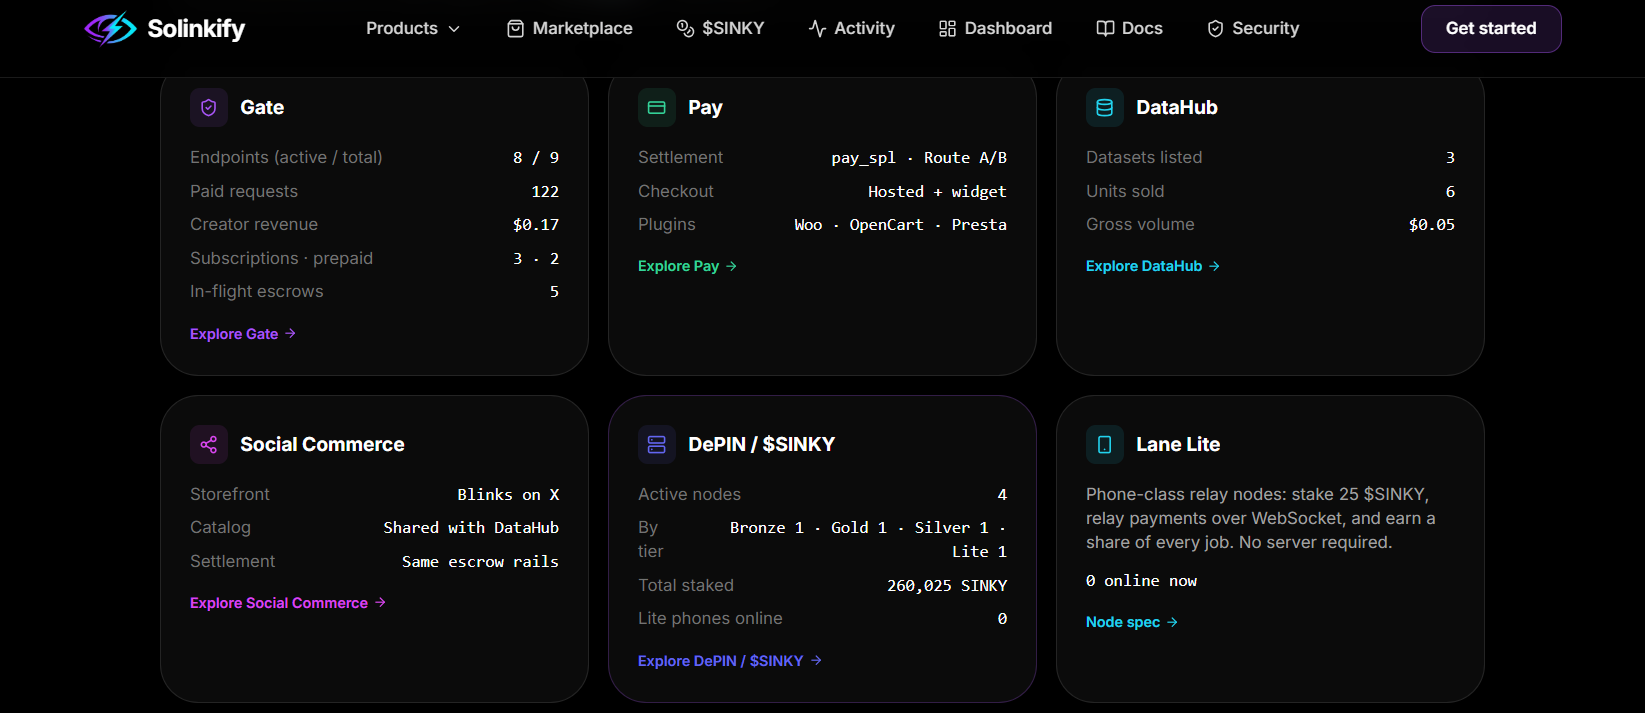Click the DataHub card title

coord(1177,108)
